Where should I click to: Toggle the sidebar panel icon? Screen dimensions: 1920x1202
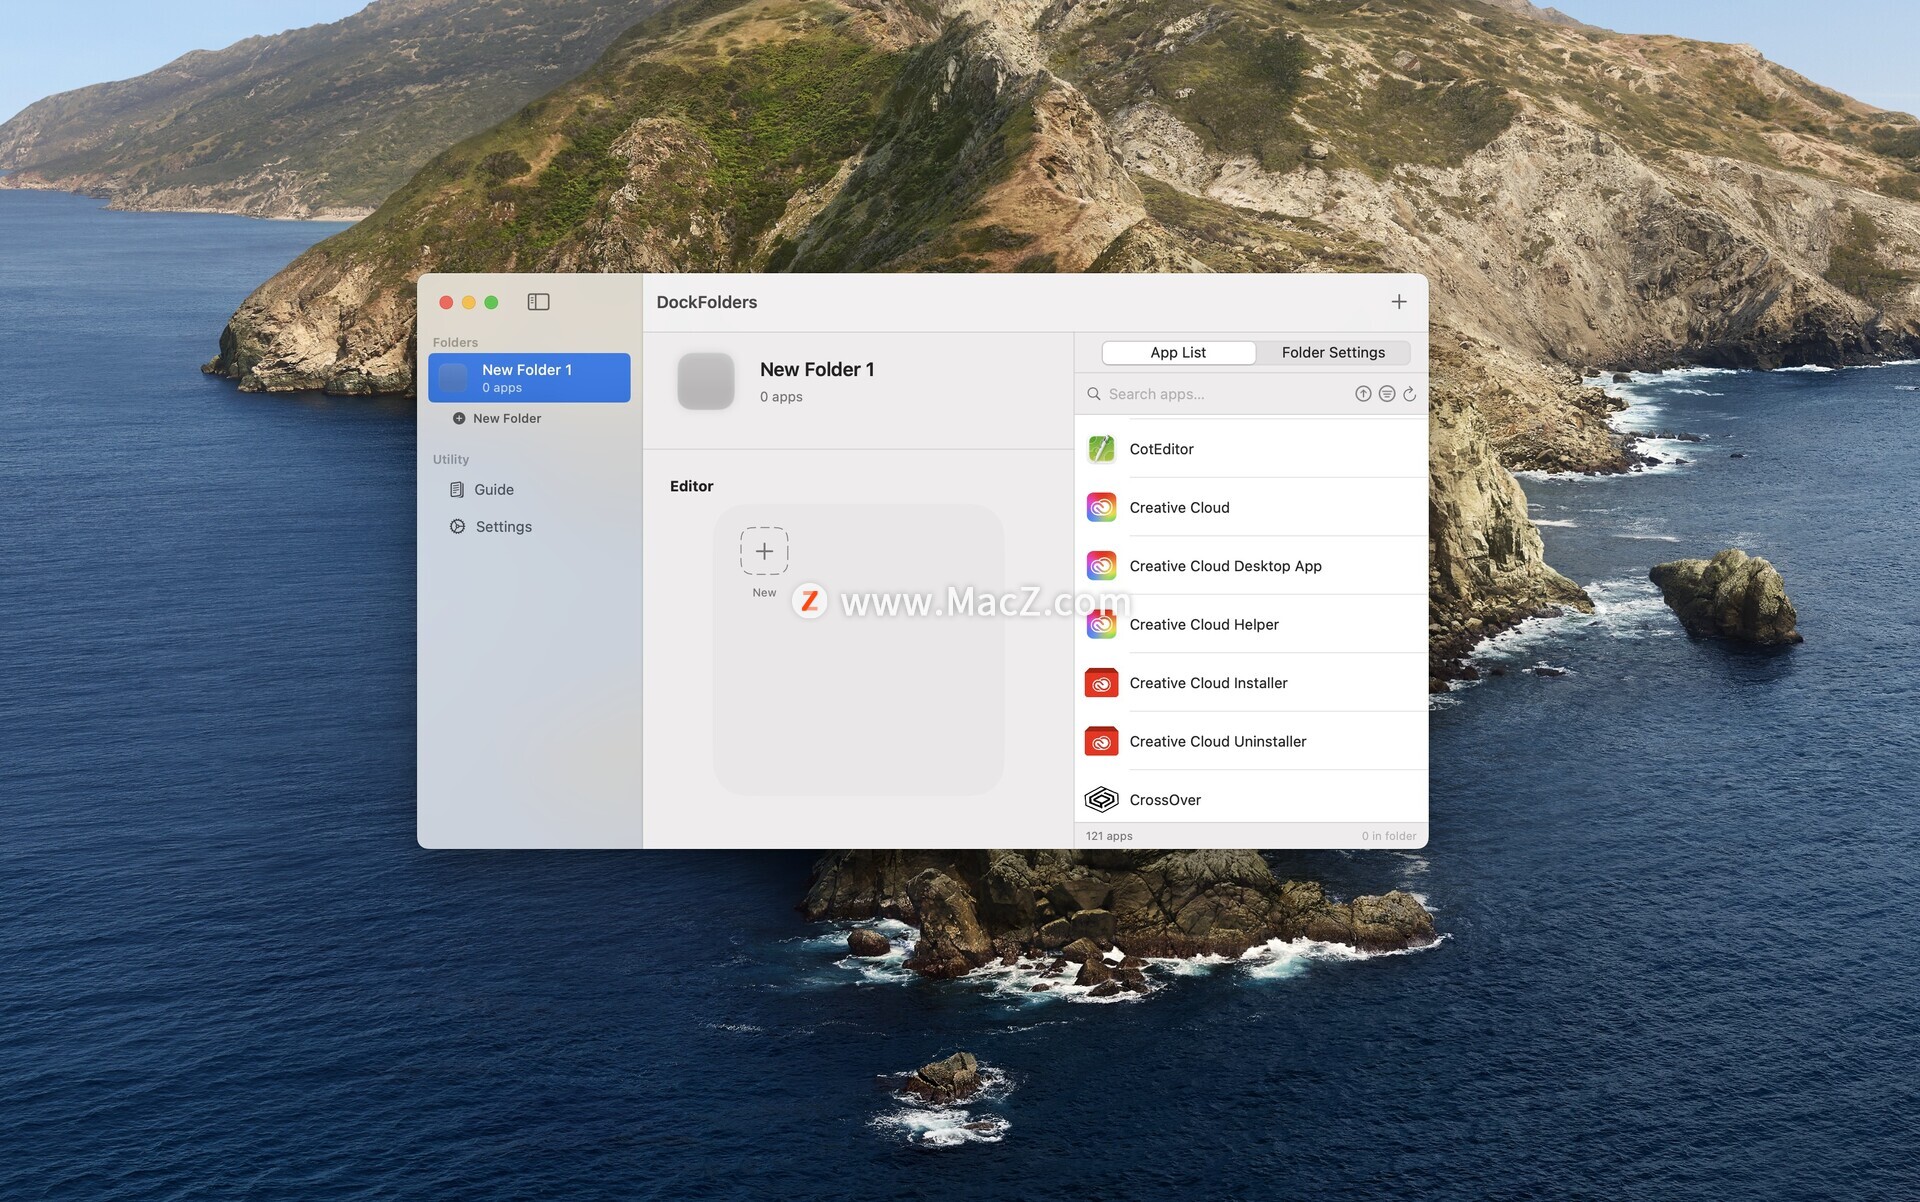click(x=538, y=302)
